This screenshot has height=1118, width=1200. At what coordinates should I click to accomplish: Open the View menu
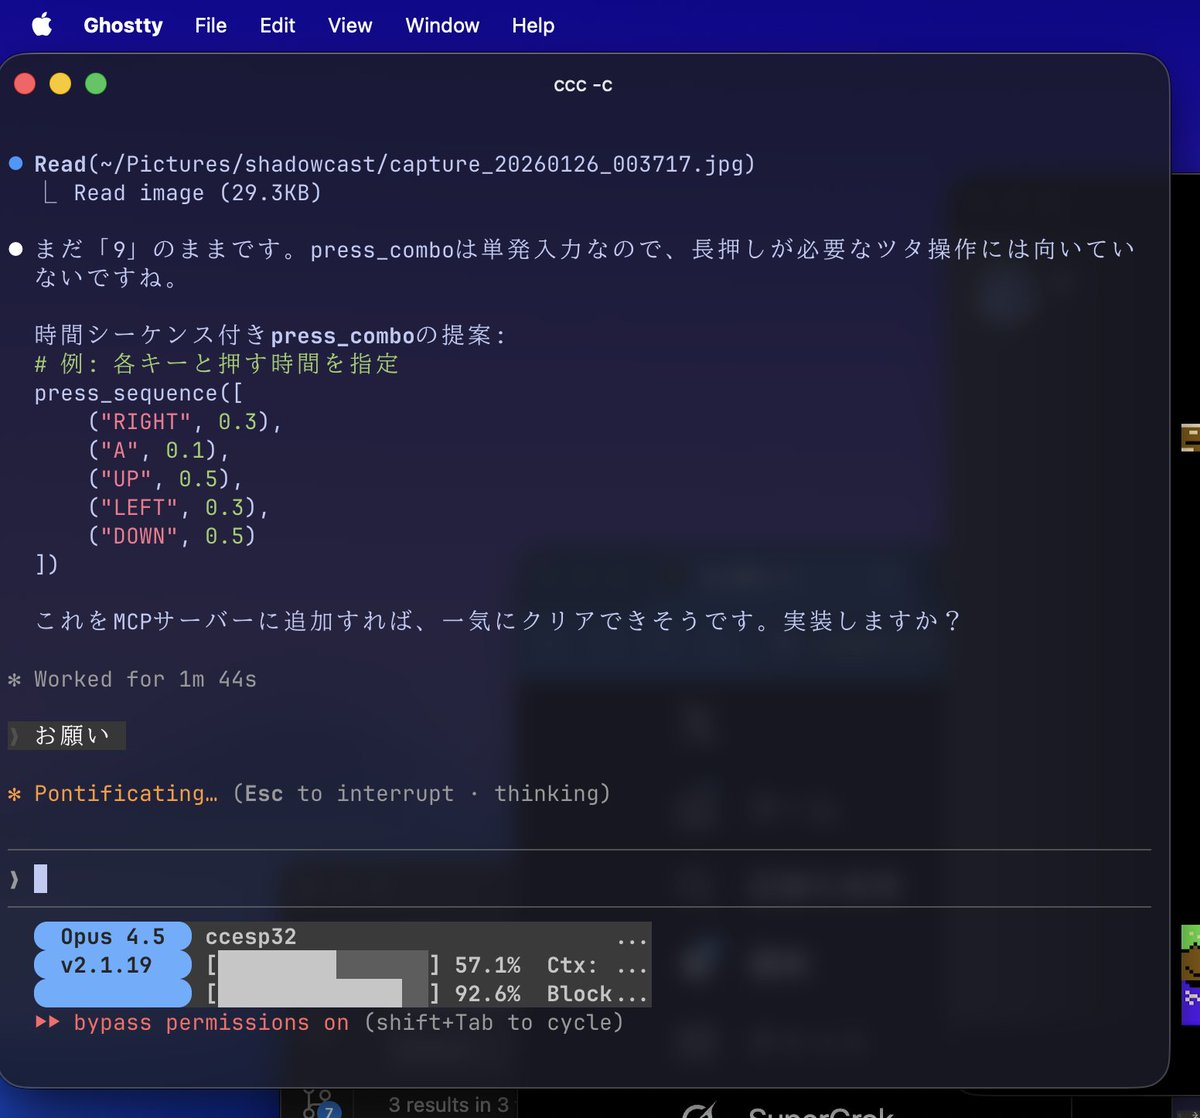(348, 25)
